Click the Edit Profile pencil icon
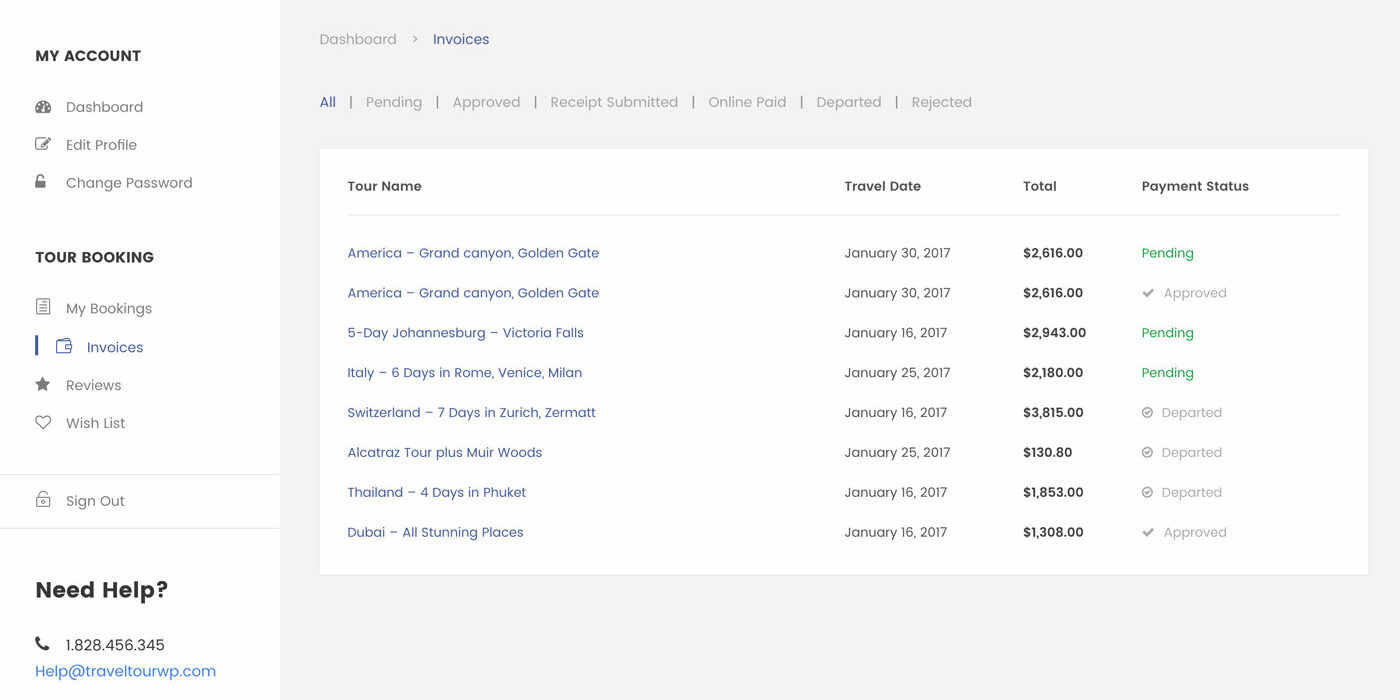Image resolution: width=1400 pixels, height=700 pixels. click(x=43, y=144)
